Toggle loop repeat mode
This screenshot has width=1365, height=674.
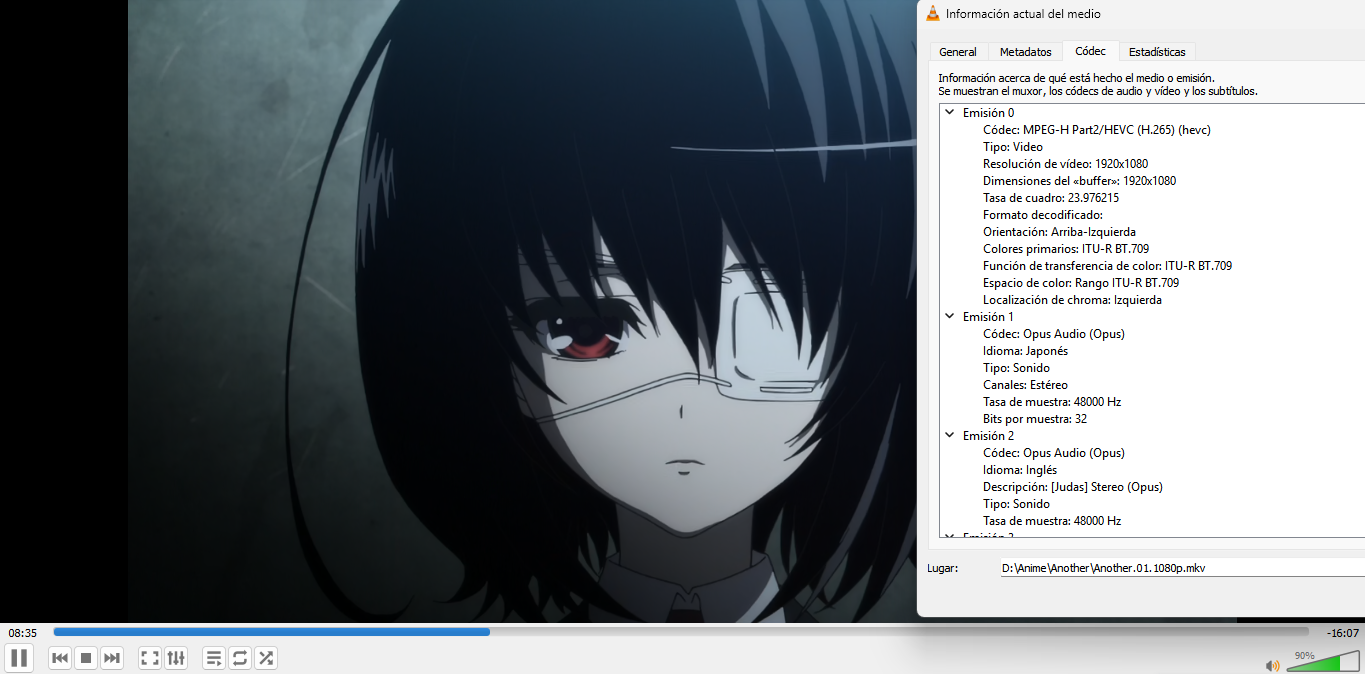(240, 658)
